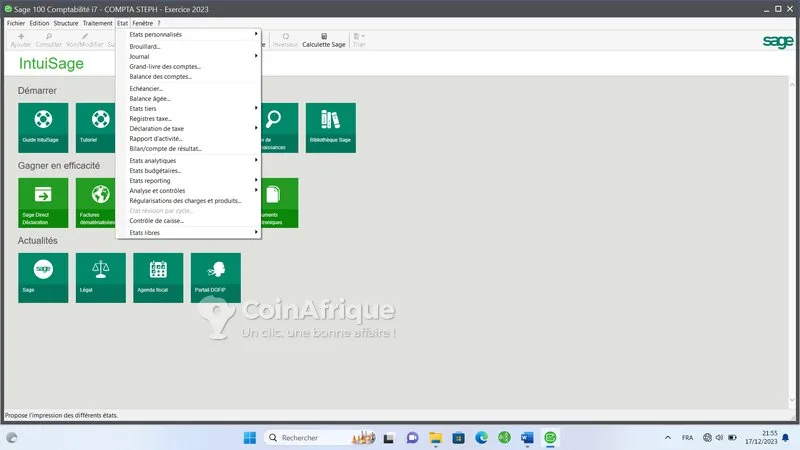Open the Windows Start button
Image resolution: width=800 pixels, height=450 pixels.
(x=248, y=438)
